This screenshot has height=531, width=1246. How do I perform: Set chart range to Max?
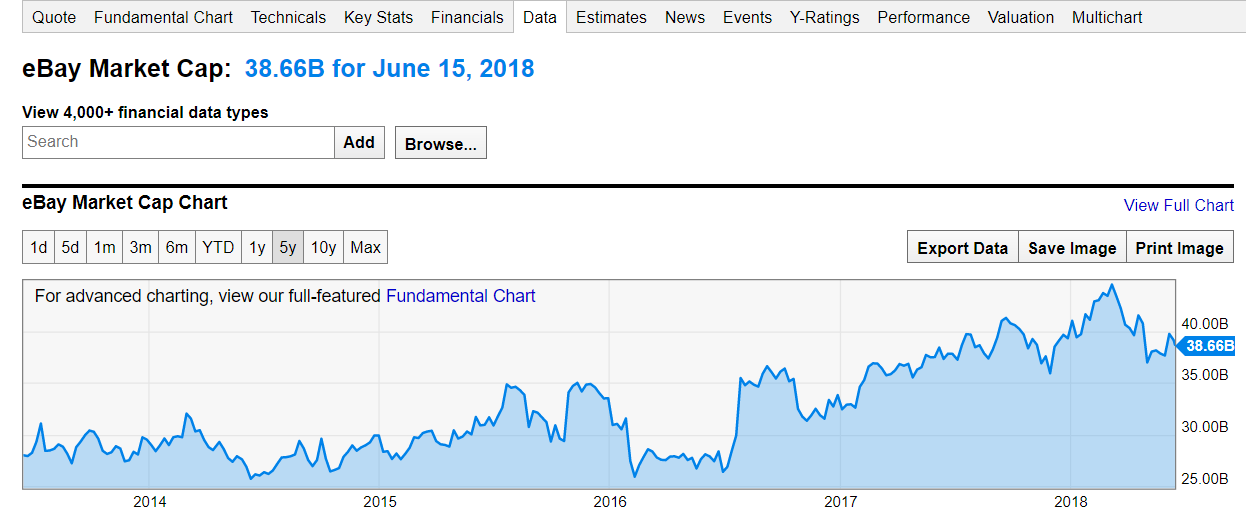(x=365, y=247)
